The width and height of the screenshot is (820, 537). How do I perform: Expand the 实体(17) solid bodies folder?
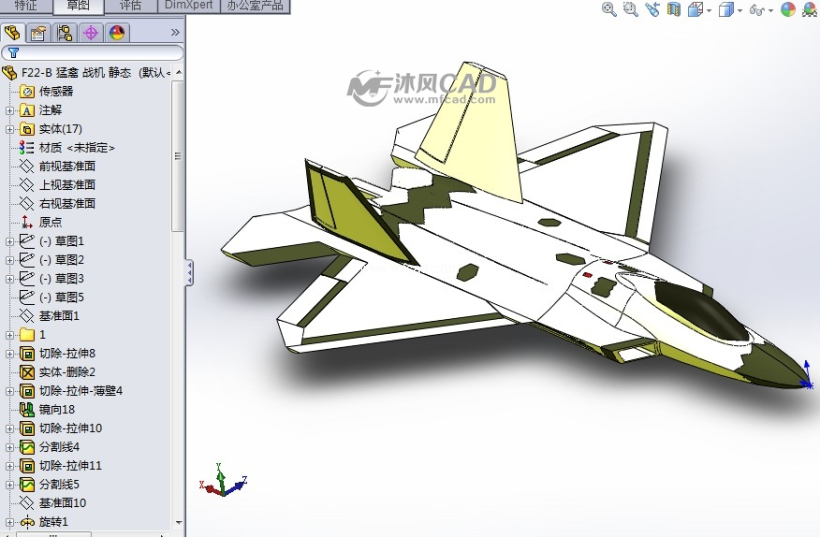9,129
